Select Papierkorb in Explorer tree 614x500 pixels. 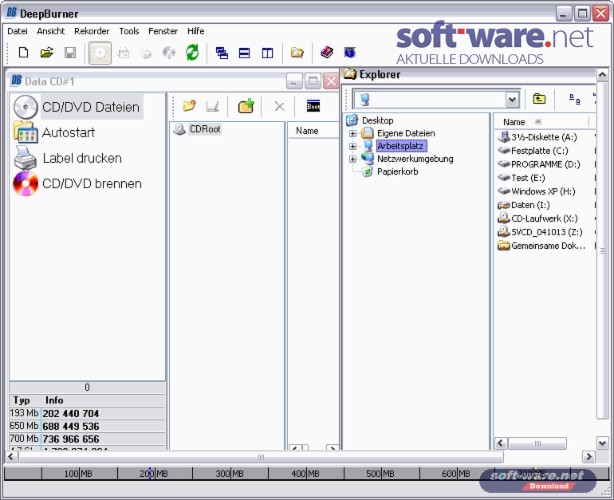397,172
